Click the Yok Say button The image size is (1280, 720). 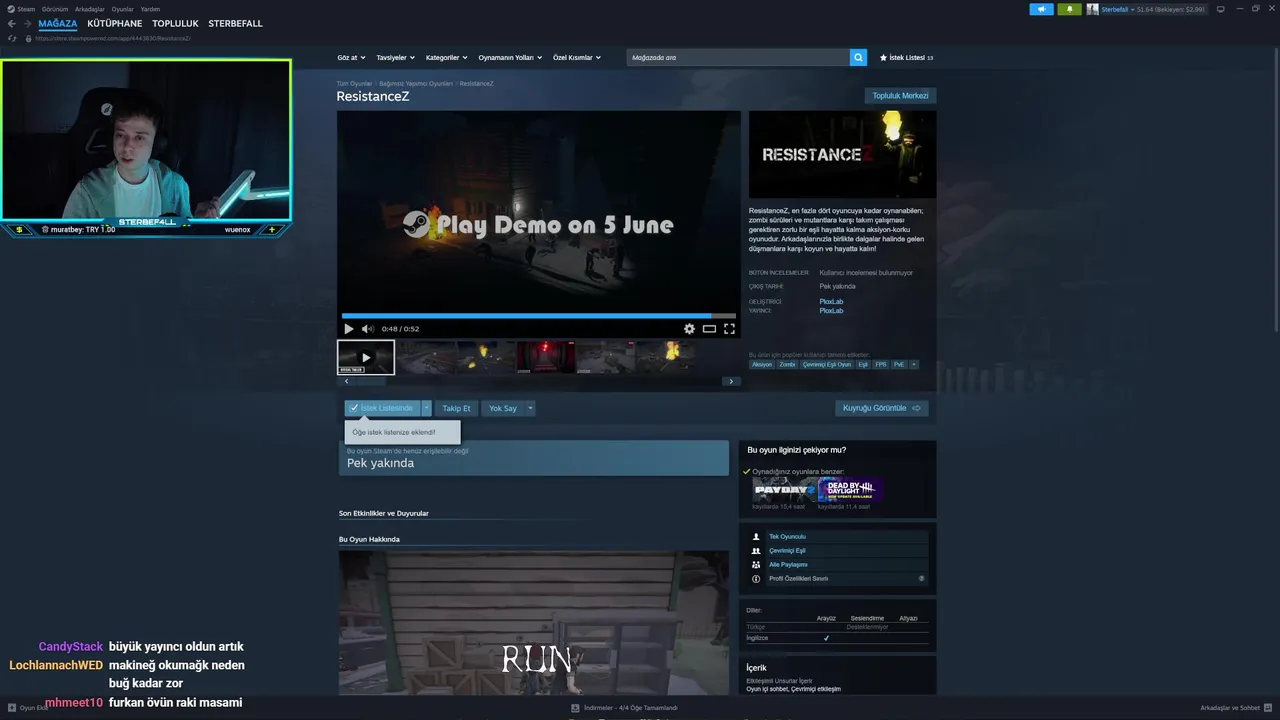pyautogui.click(x=503, y=408)
